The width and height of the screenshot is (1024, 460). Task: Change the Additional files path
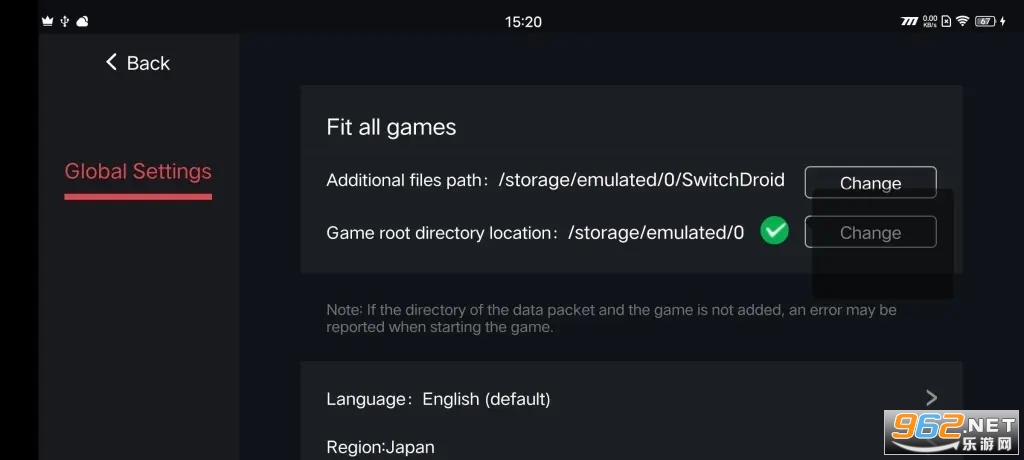(870, 183)
